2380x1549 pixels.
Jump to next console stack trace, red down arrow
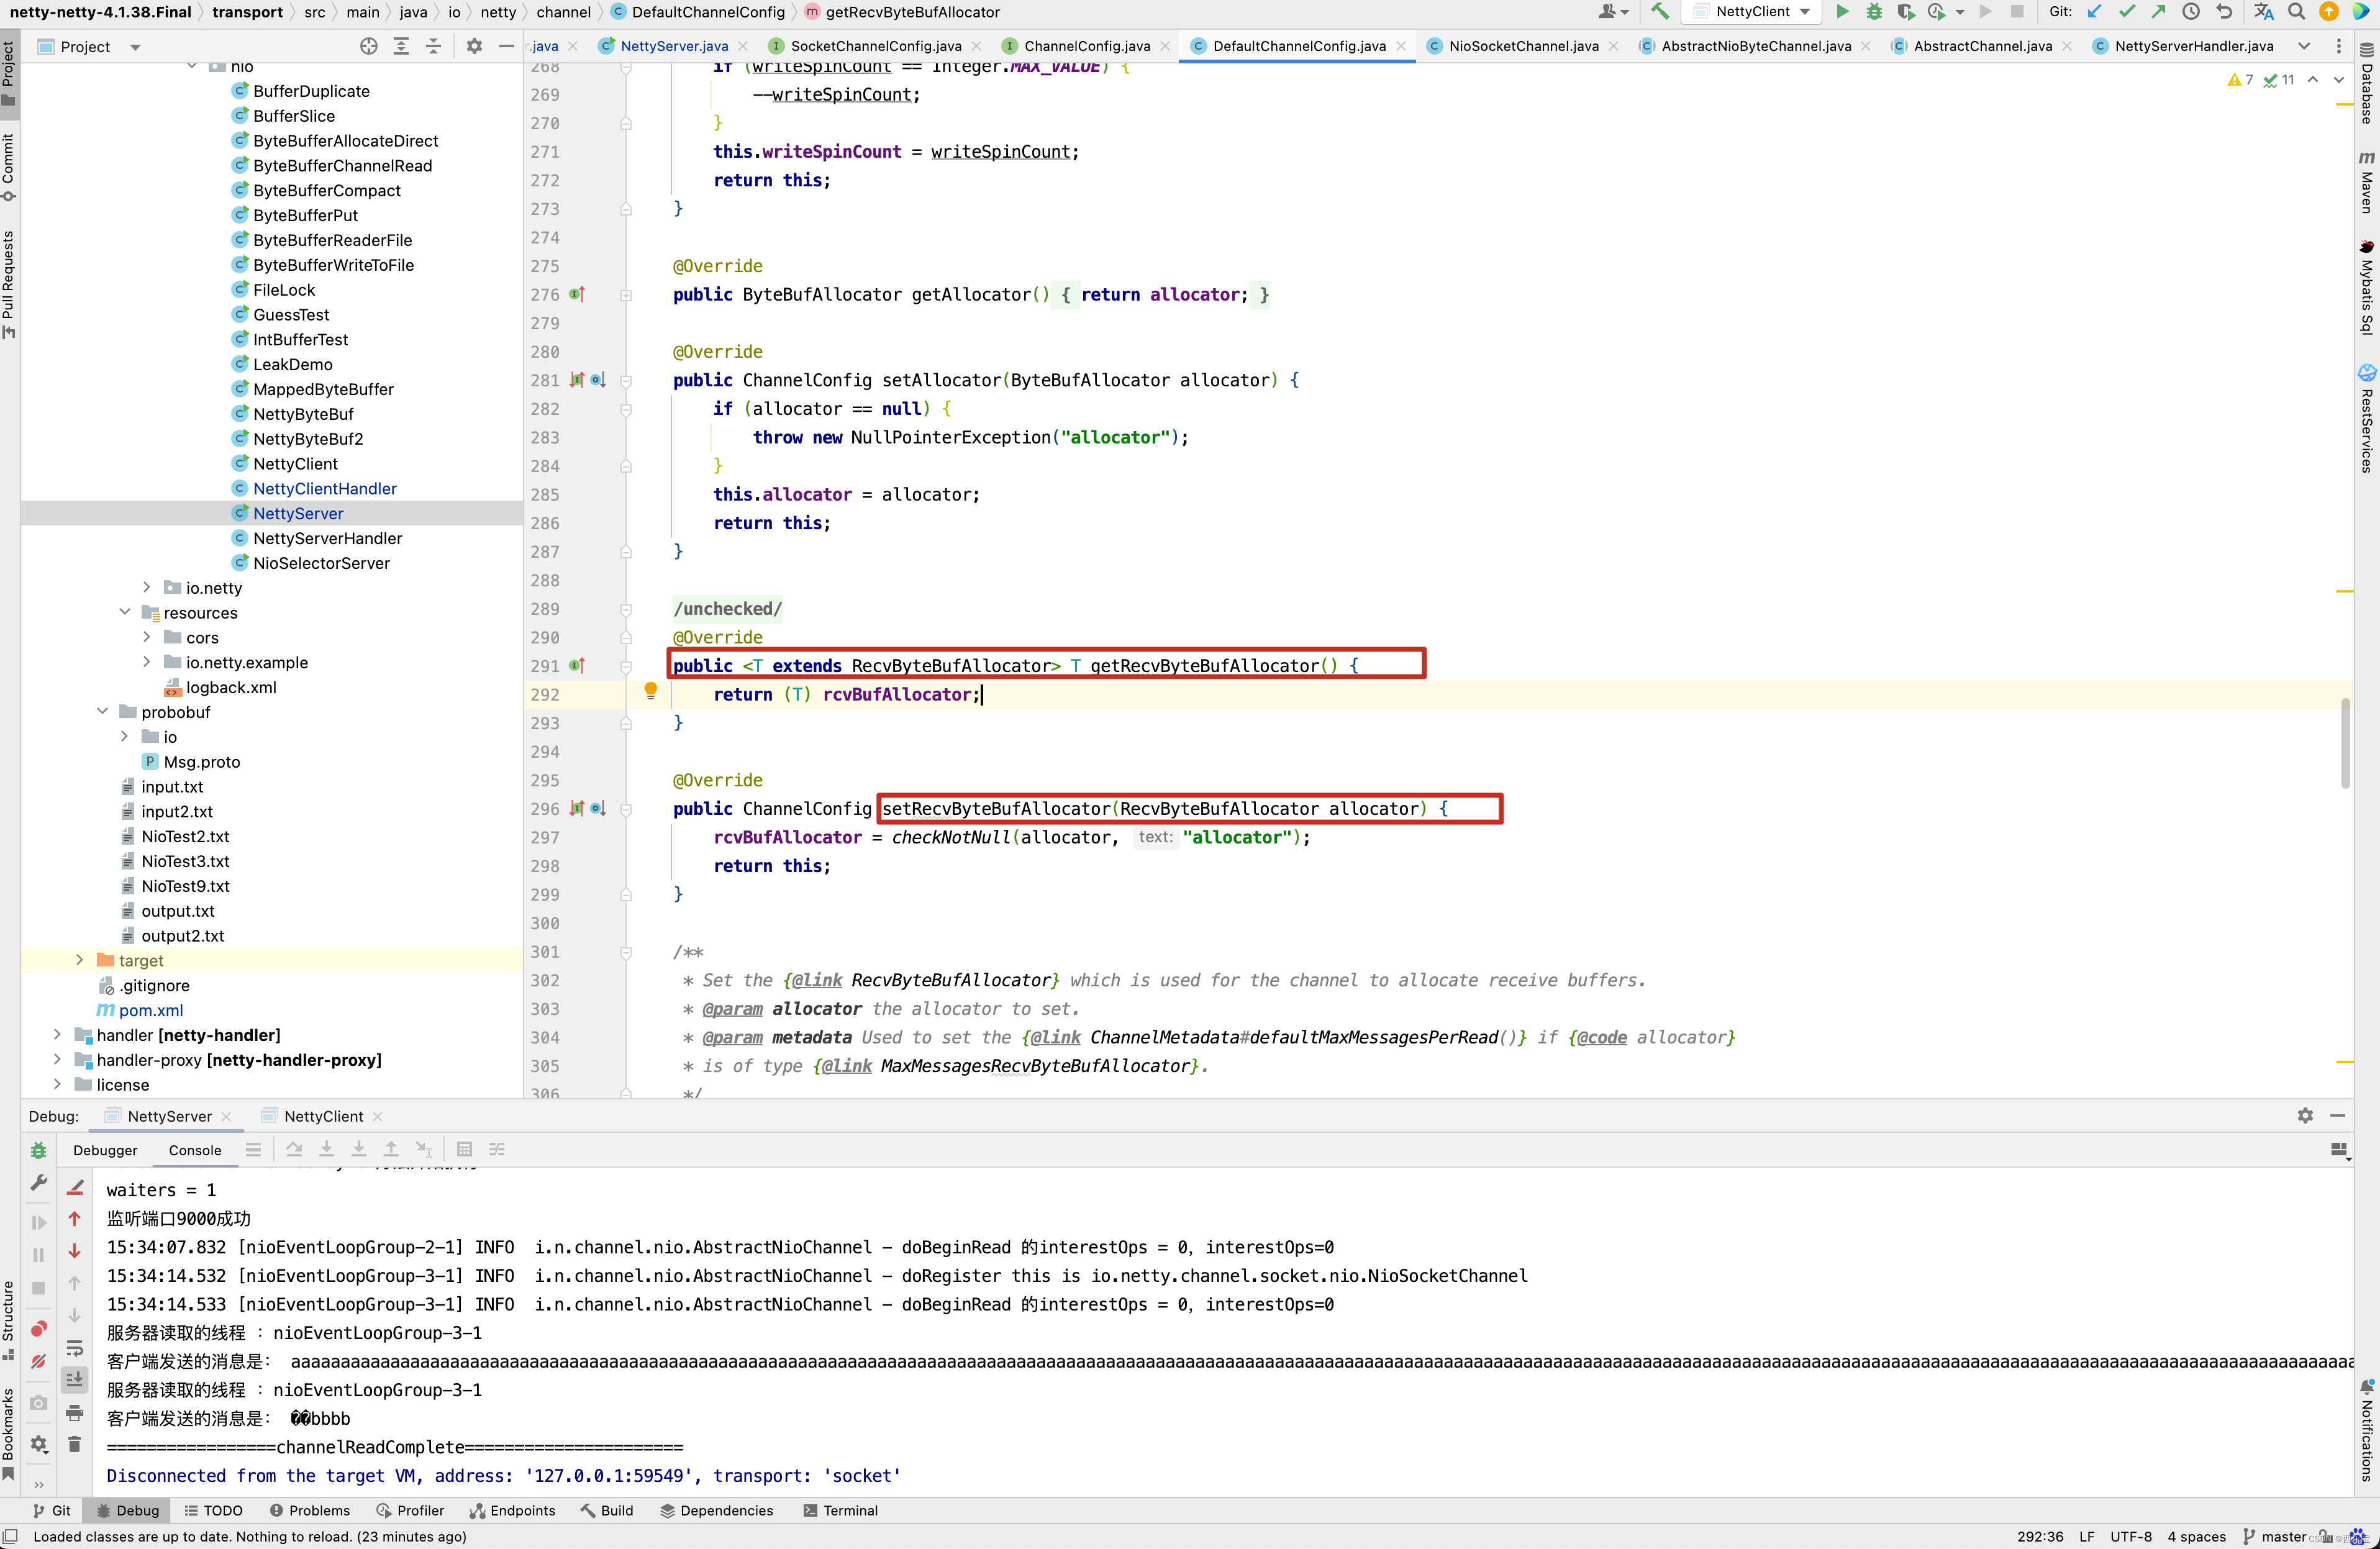[74, 1251]
